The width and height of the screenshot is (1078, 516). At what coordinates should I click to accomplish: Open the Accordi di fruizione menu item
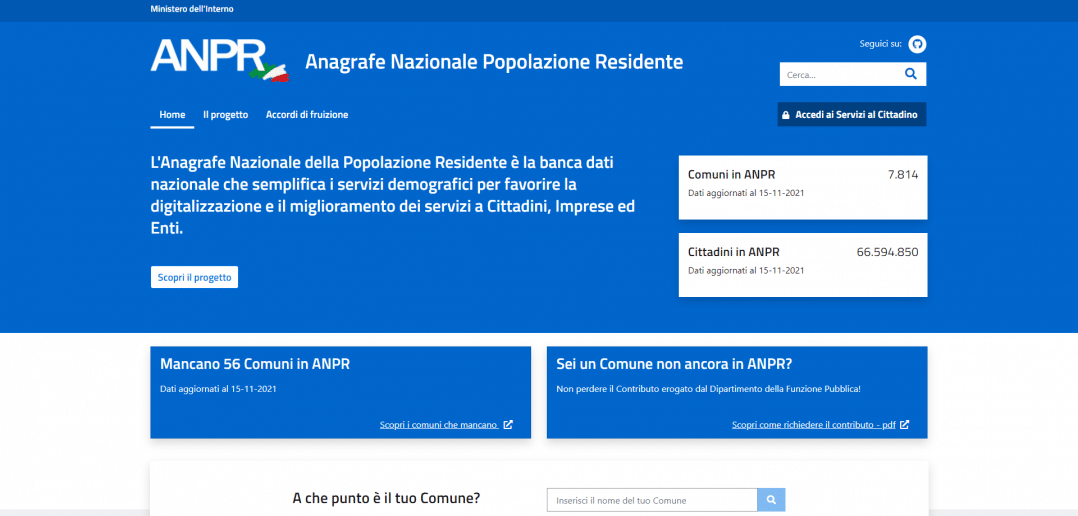(x=307, y=115)
